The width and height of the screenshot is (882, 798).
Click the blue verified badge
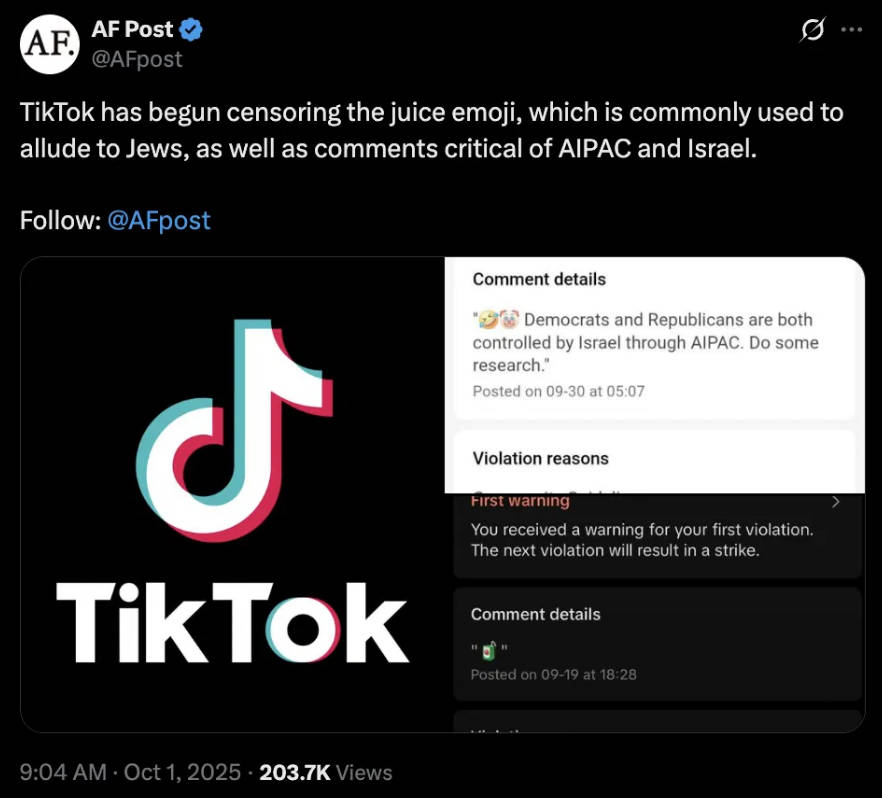point(192,30)
